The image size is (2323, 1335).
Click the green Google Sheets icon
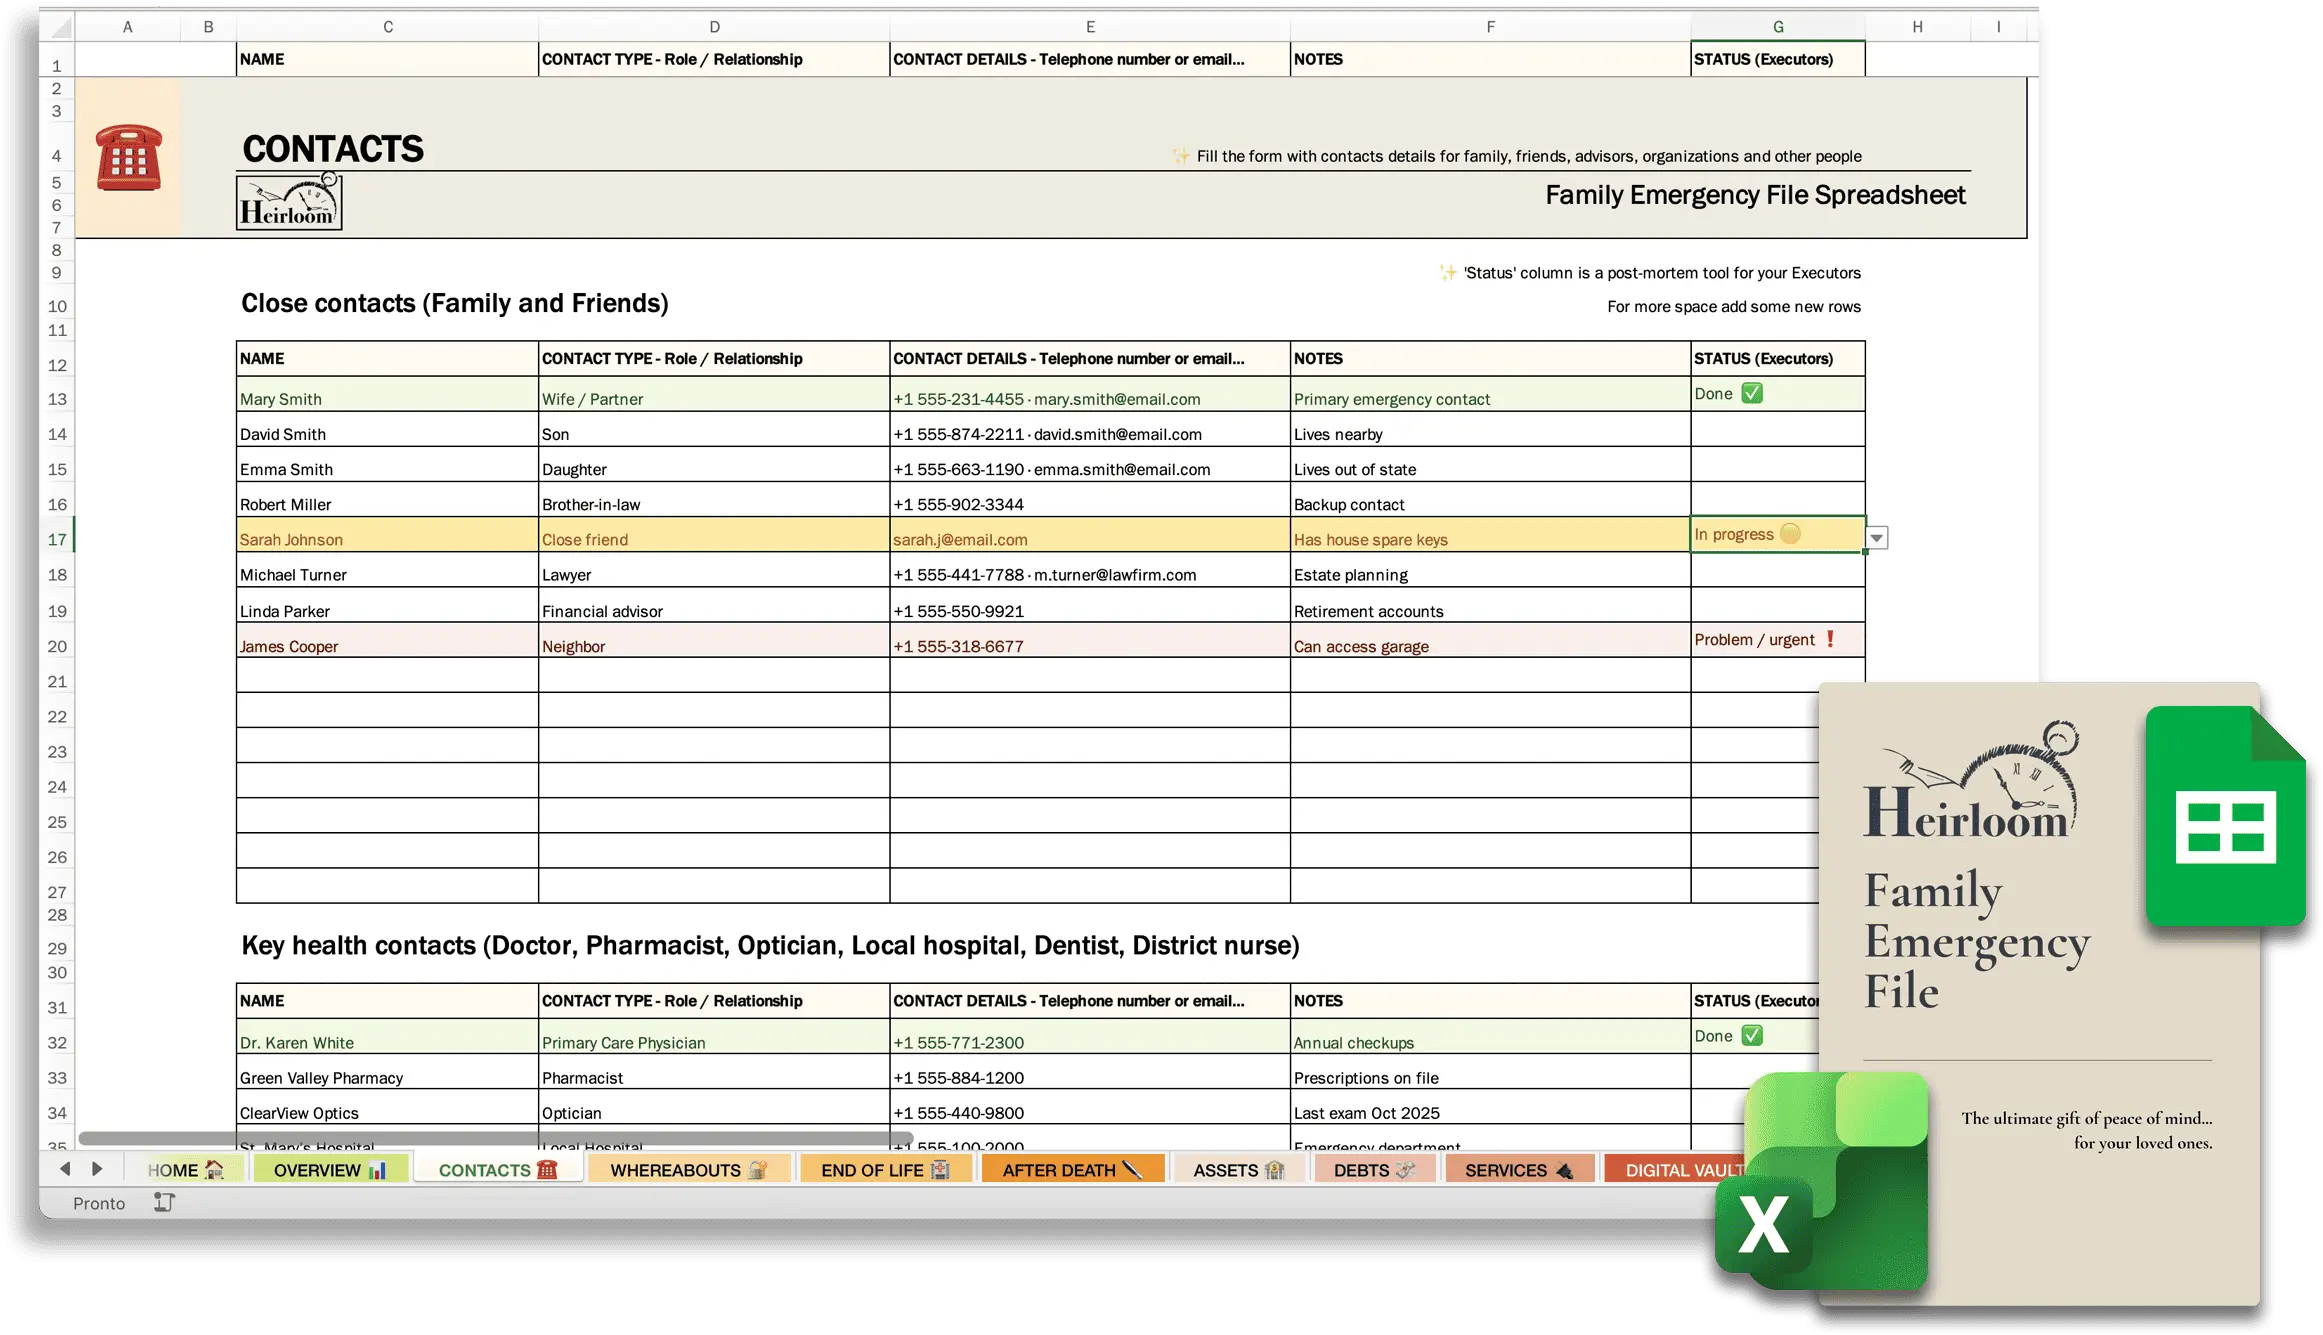click(x=2225, y=816)
